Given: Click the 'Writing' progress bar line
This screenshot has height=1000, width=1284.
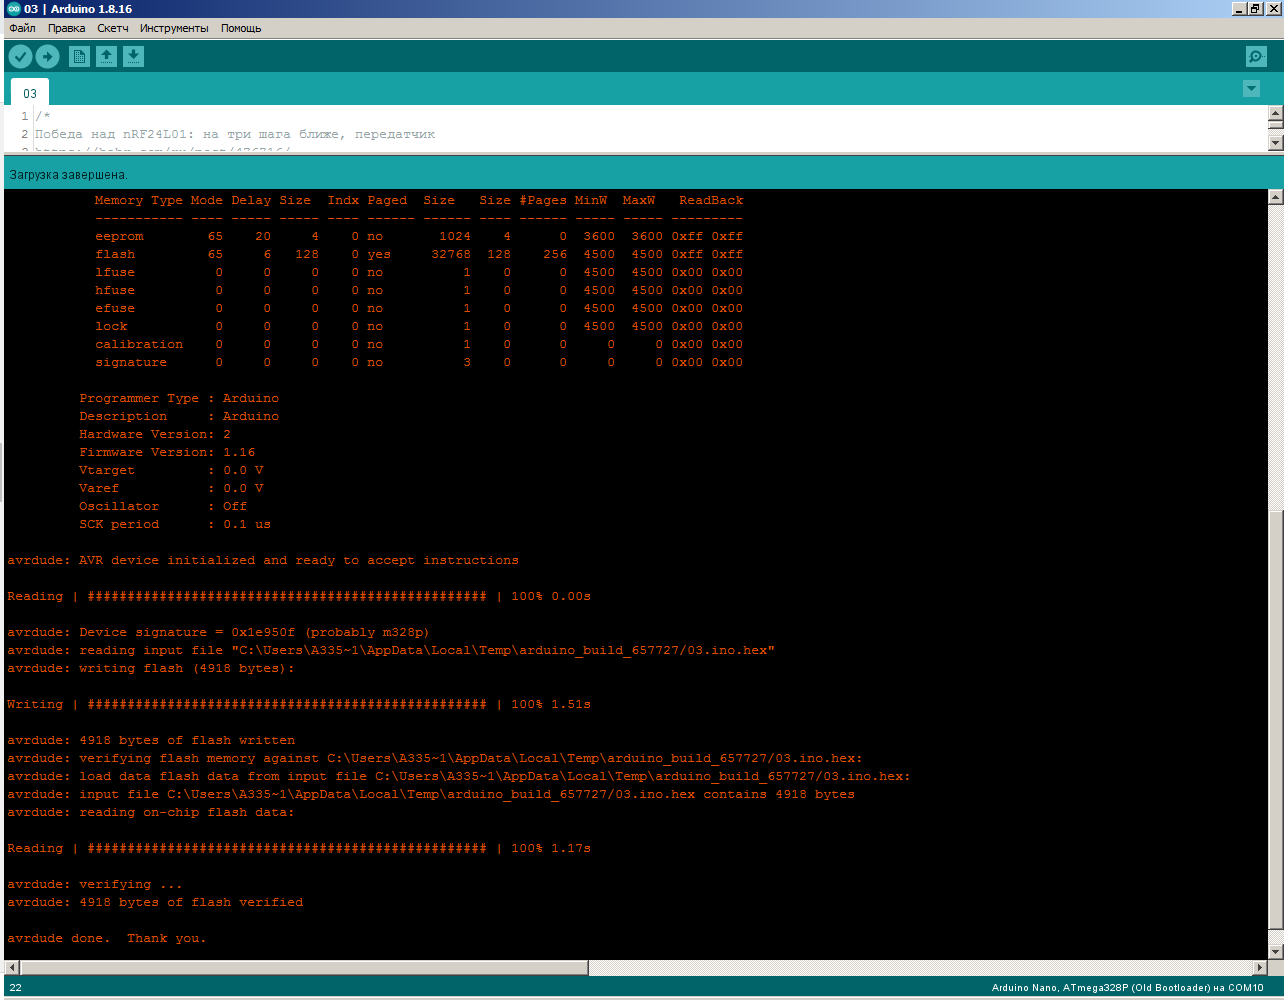Looking at the screenshot, I should click(x=299, y=704).
